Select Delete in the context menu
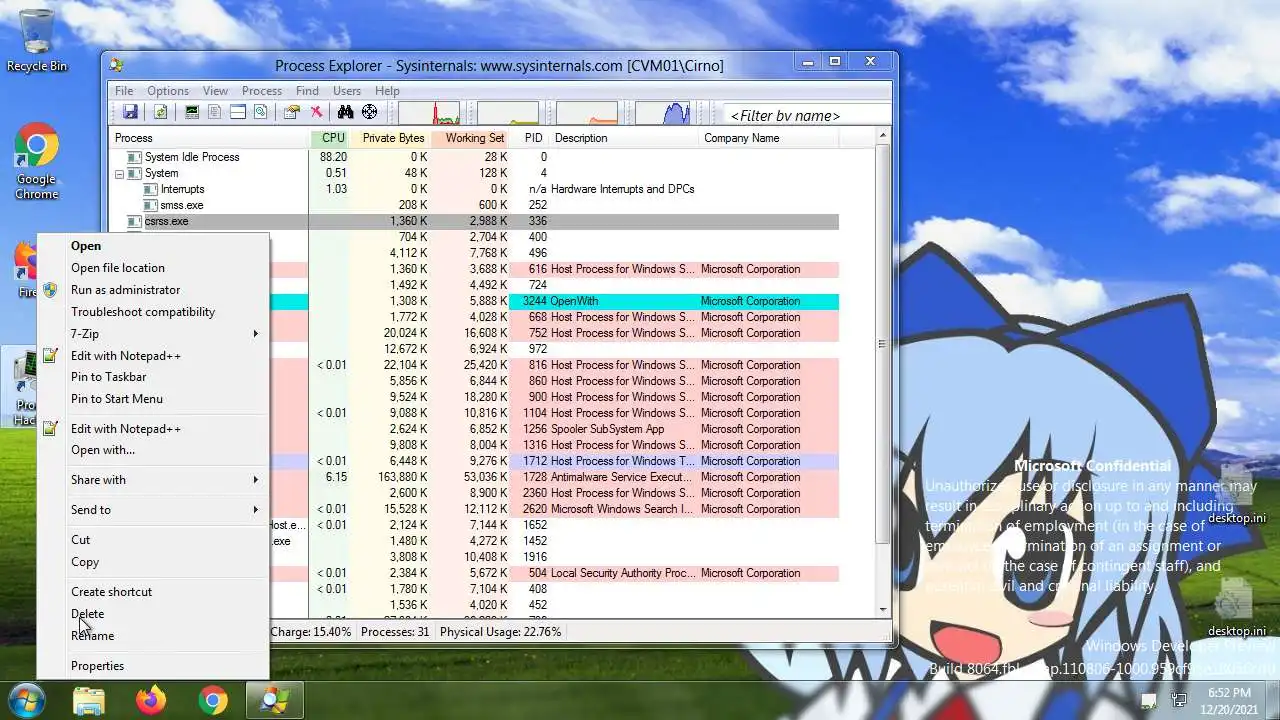The width and height of the screenshot is (1280, 720). click(x=153, y=614)
